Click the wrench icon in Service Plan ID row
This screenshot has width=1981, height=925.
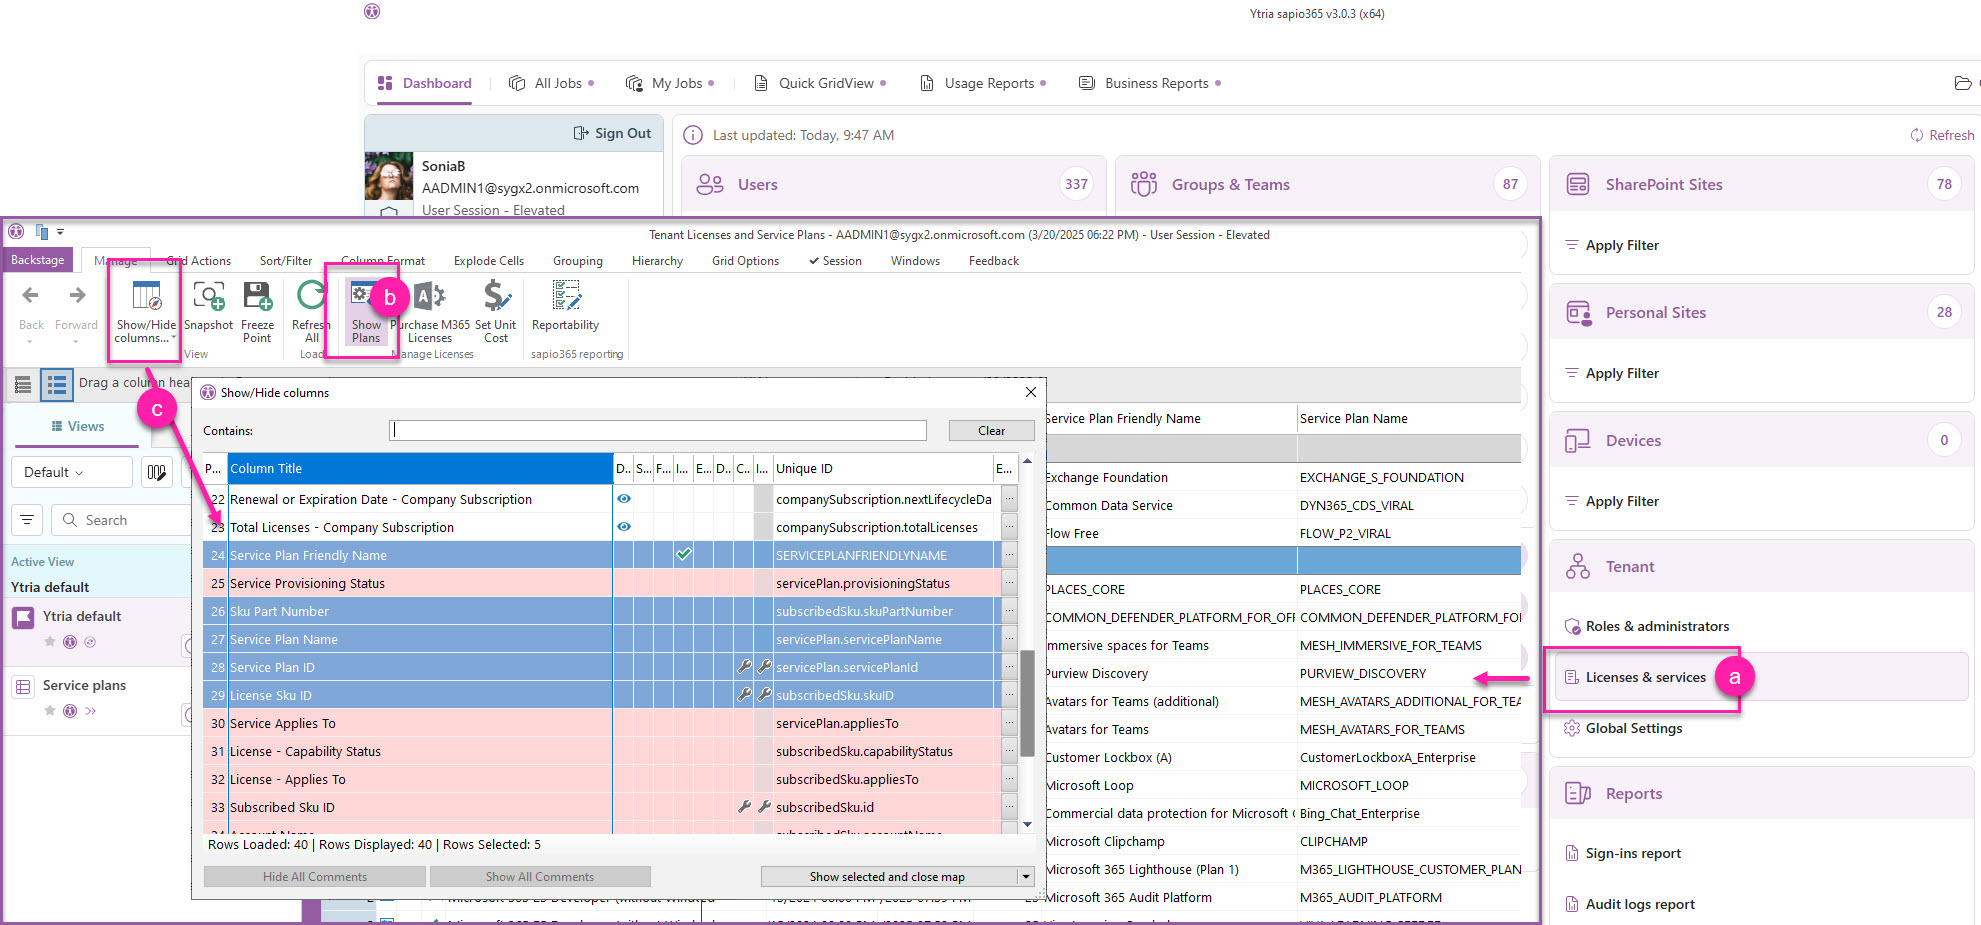point(744,667)
